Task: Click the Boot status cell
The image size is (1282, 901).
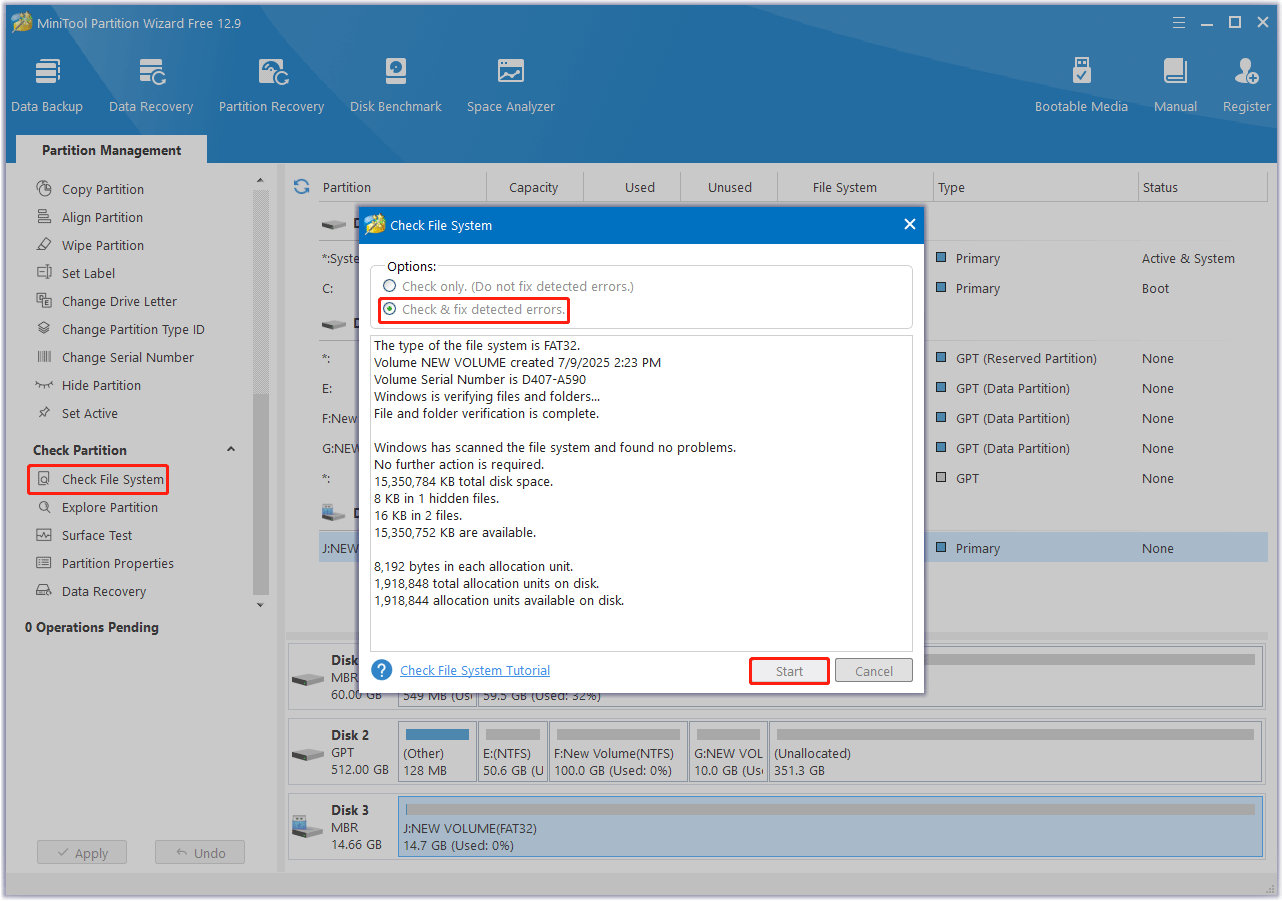Action: [x=1155, y=288]
